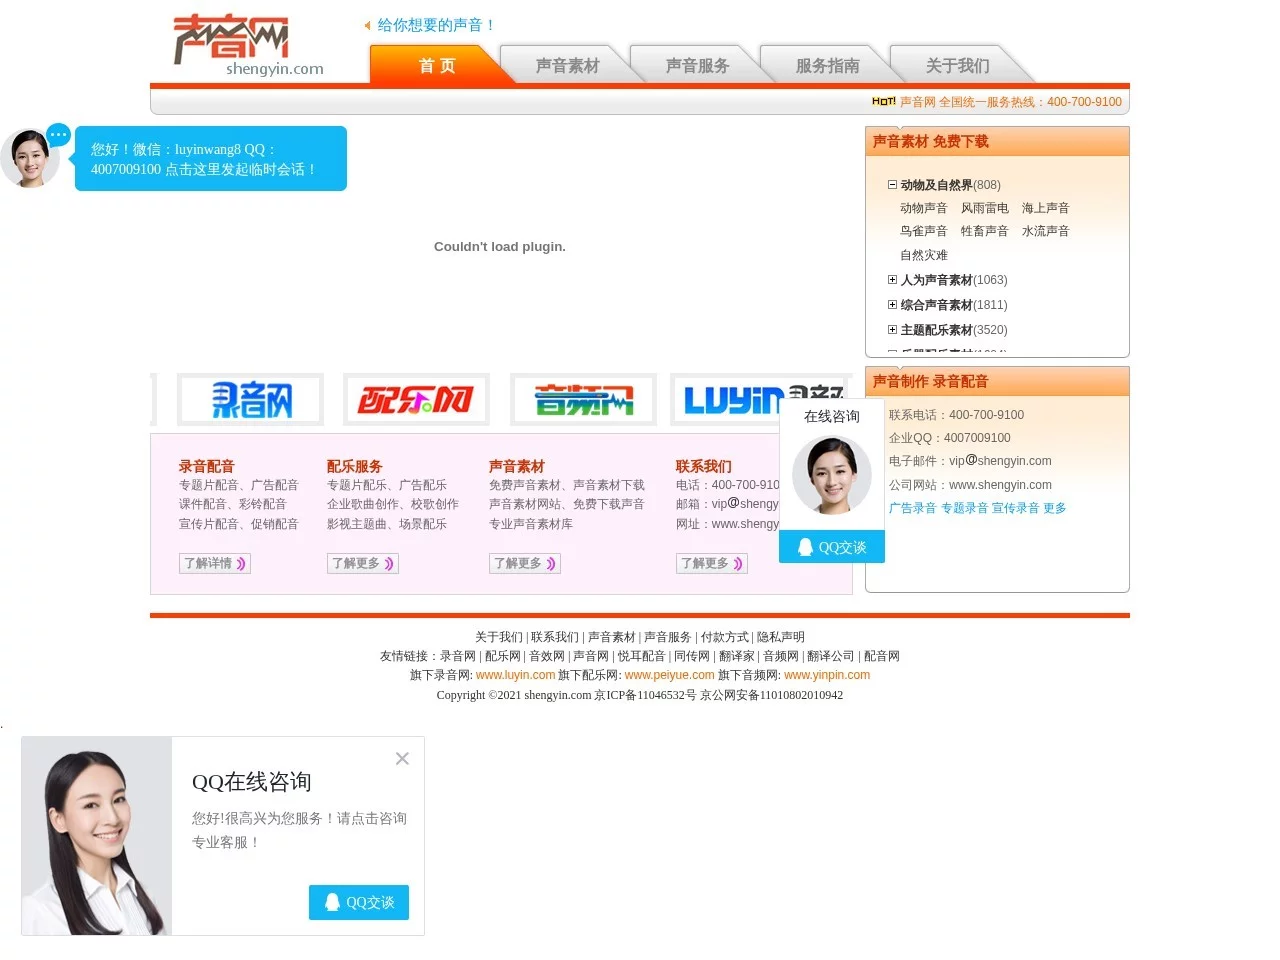Open the 关于我们 navigation tab

click(x=957, y=66)
